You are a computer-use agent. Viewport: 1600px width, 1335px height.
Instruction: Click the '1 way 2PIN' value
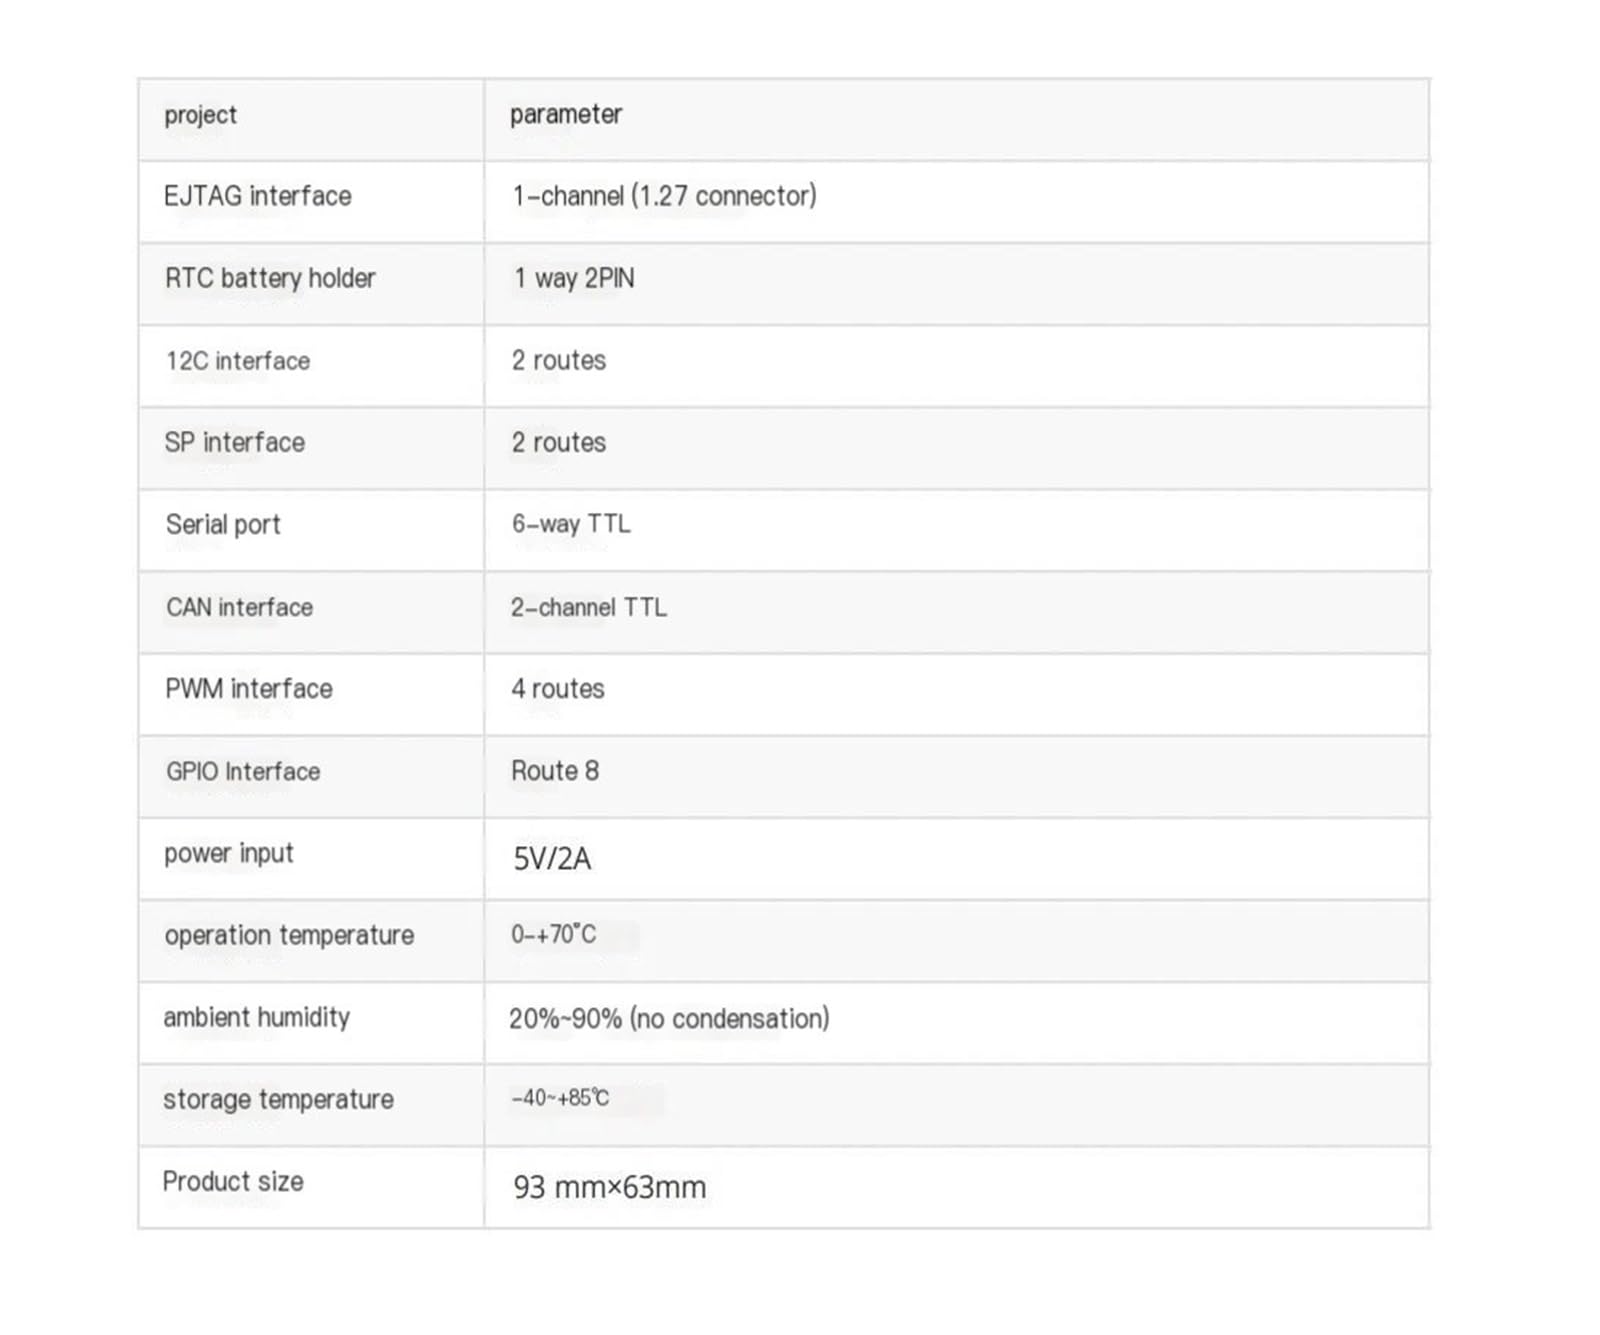[574, 278]
